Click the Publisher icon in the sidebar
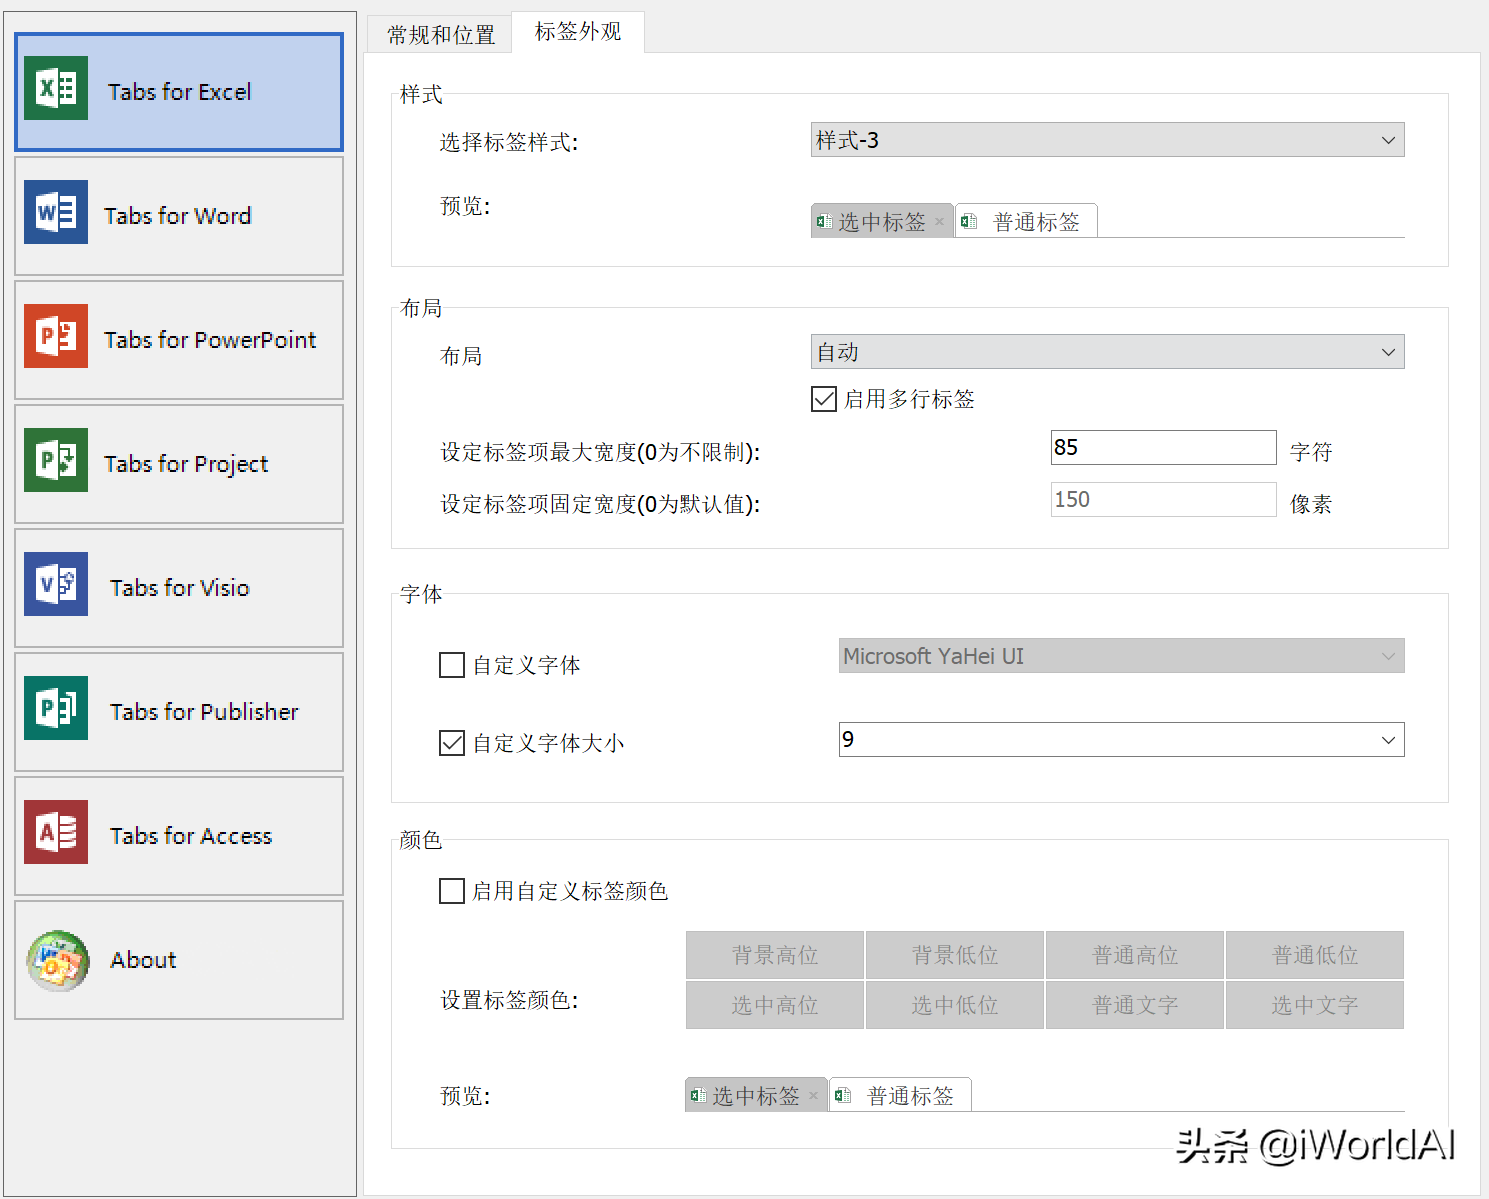Viewport: 1489px width, 1199px height. tap(56, 708)
